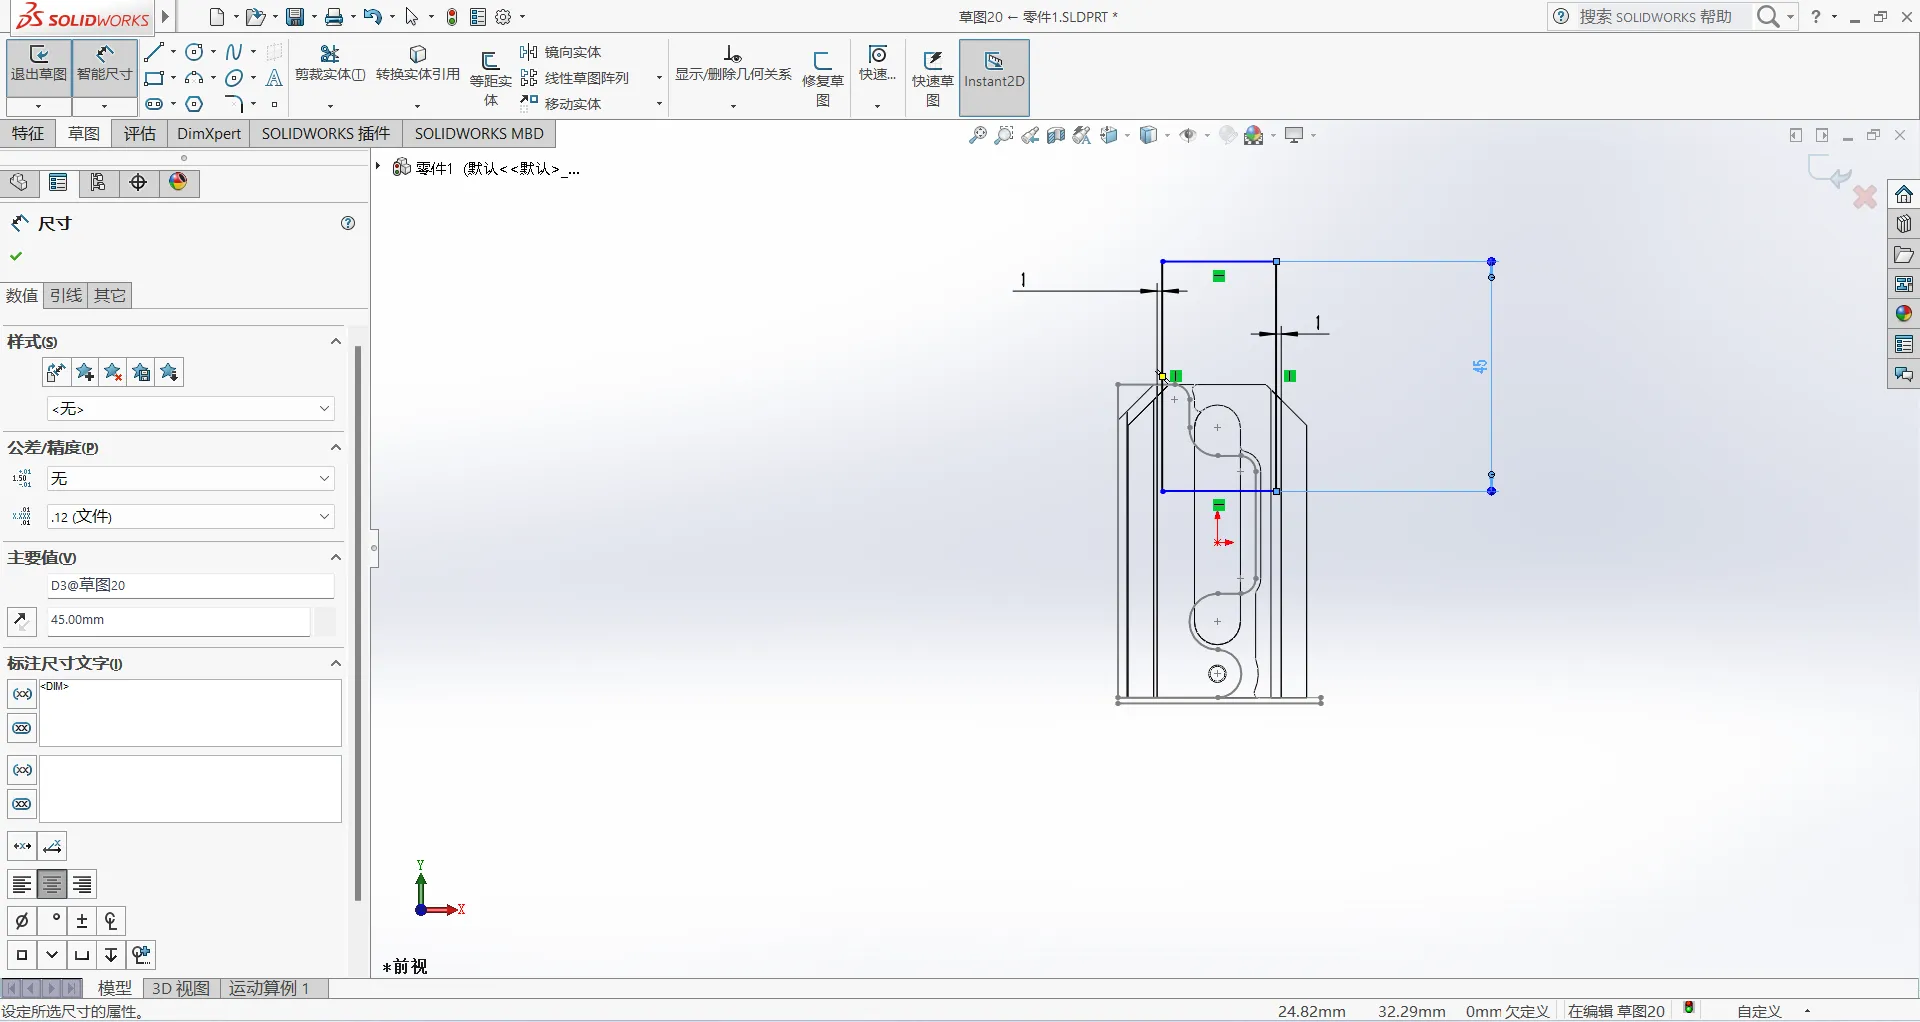Switch to the 特征 ribbon tab
Image resolution: width=1920 pixels, height=1022 pixels.
point(28,134)
